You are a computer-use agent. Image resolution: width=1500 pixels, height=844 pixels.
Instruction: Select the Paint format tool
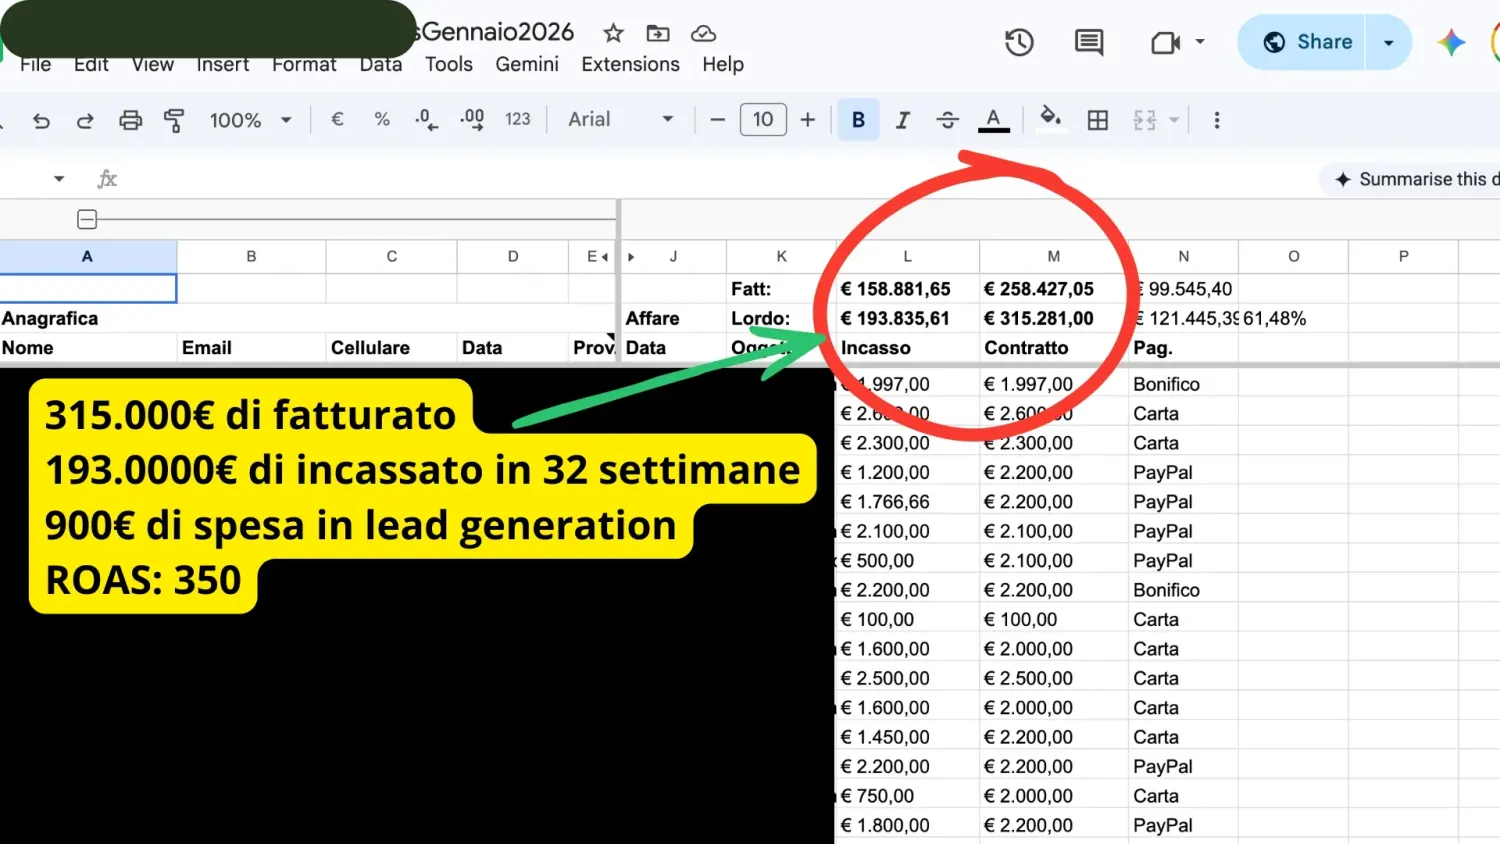tap(174, 121)
